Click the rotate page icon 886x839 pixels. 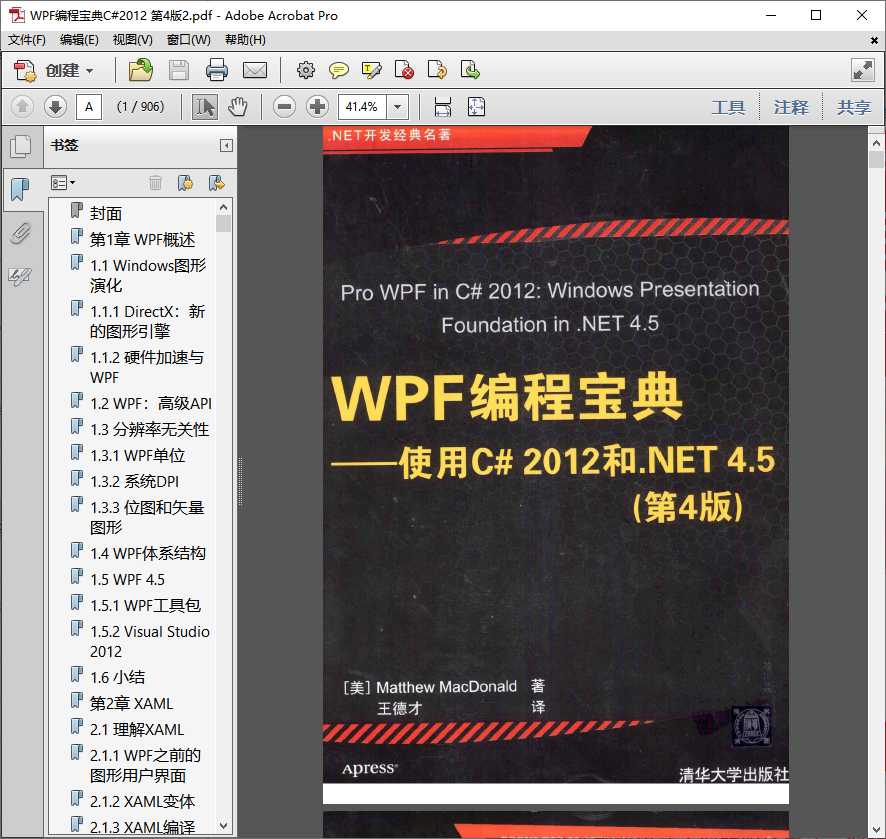tap(437, 70)
